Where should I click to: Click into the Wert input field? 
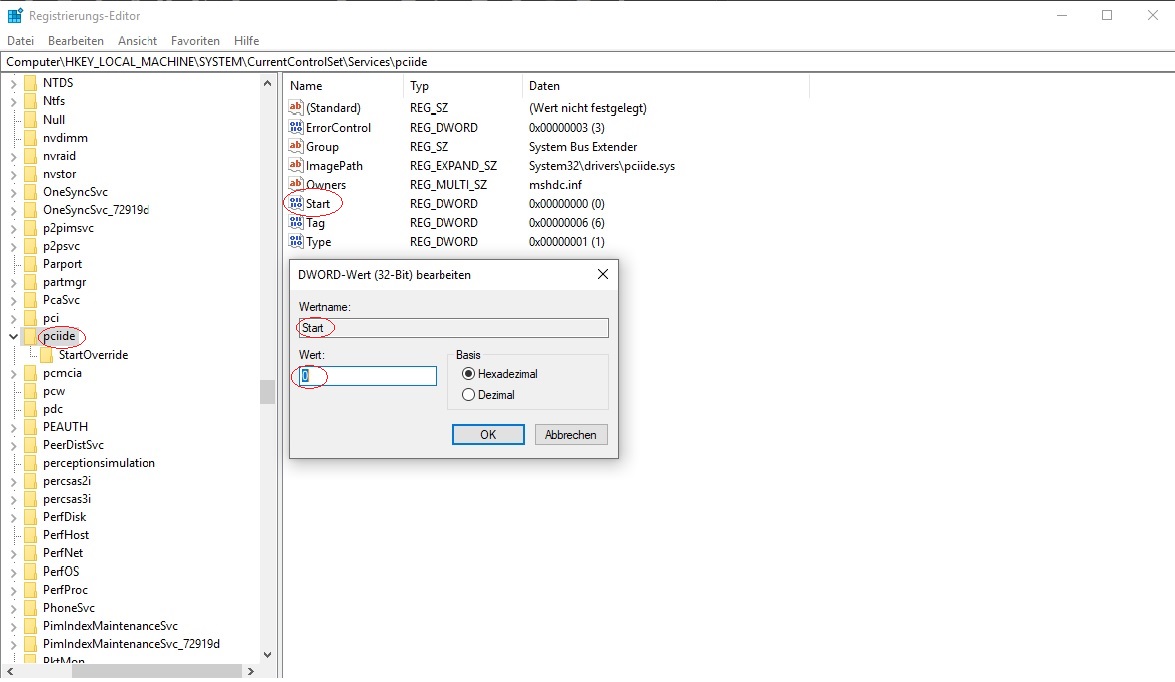point(367,375)
